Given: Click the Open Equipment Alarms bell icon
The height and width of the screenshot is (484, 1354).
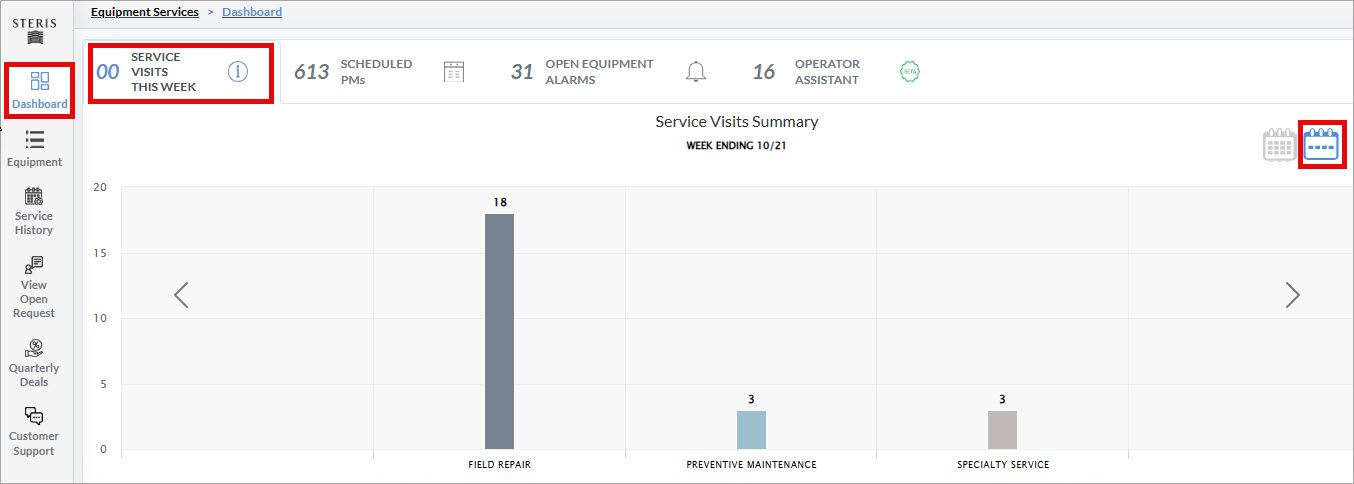Looking at the screenshot, I should [x=696, y=72].
